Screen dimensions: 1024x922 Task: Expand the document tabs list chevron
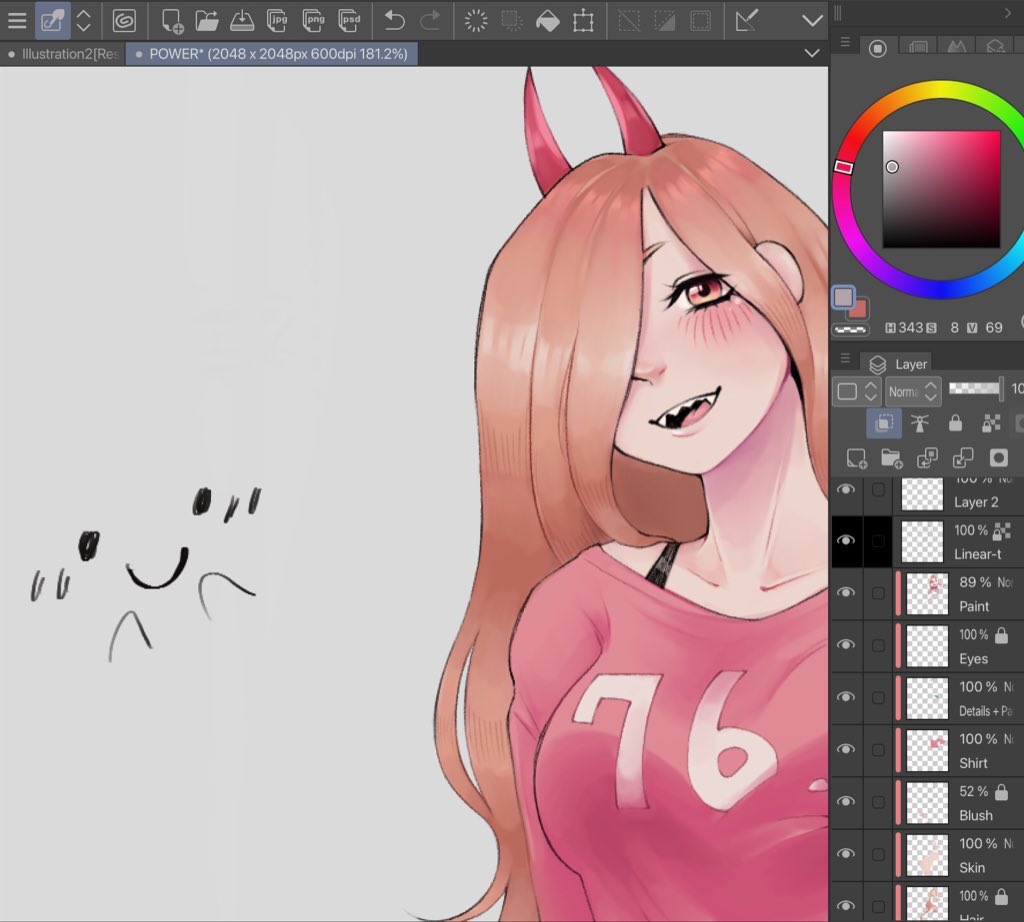click(812, 54)
